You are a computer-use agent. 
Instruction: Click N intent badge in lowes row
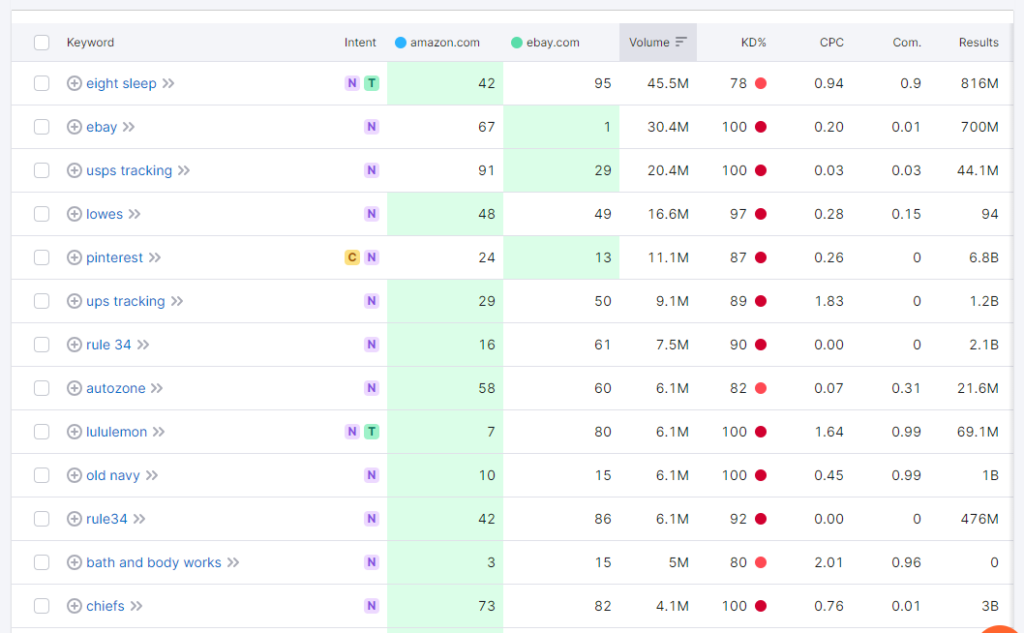pyautogui.click(x=372, y=214)
